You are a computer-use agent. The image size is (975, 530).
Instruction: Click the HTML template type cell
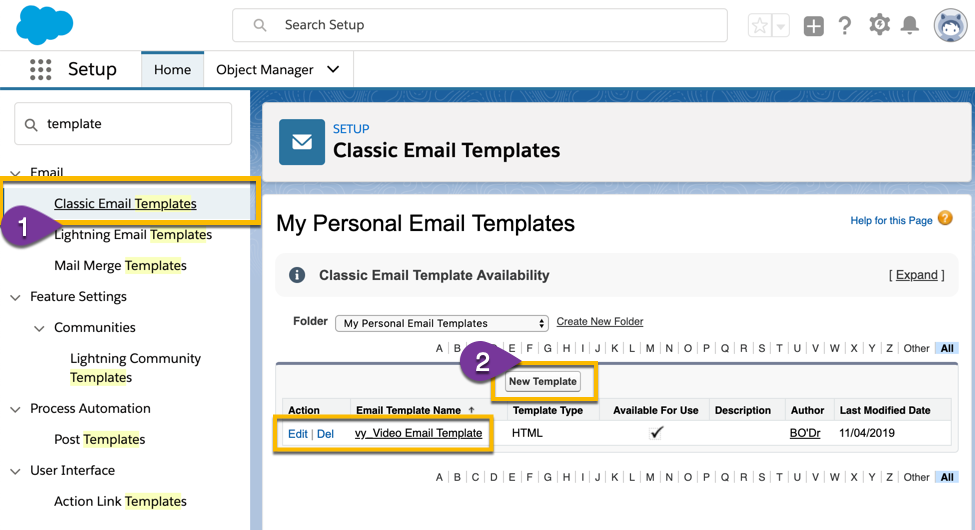(x=527, y=433)
